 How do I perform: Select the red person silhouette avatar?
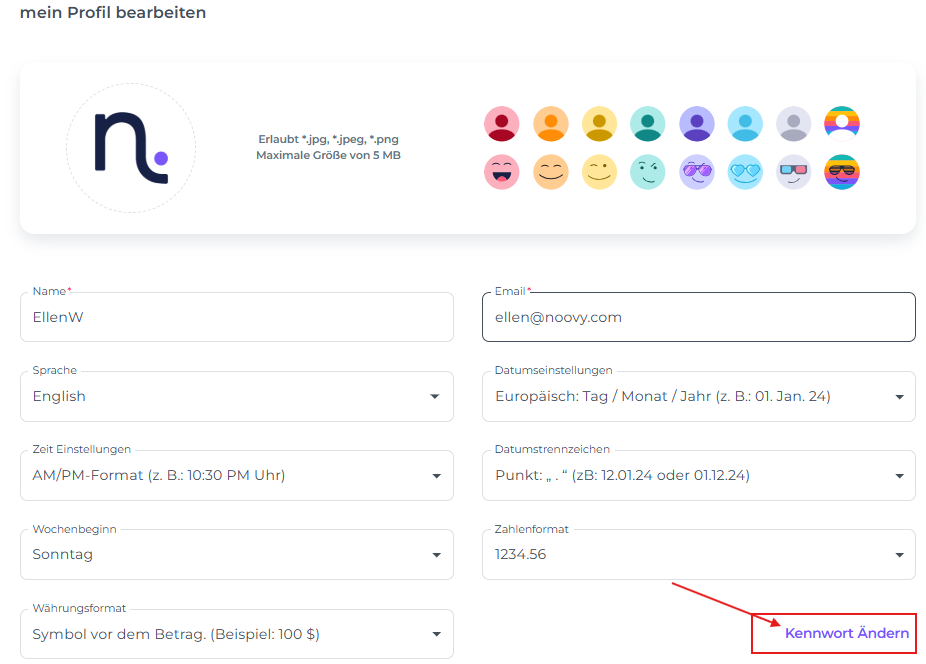[x=501, y=124]
